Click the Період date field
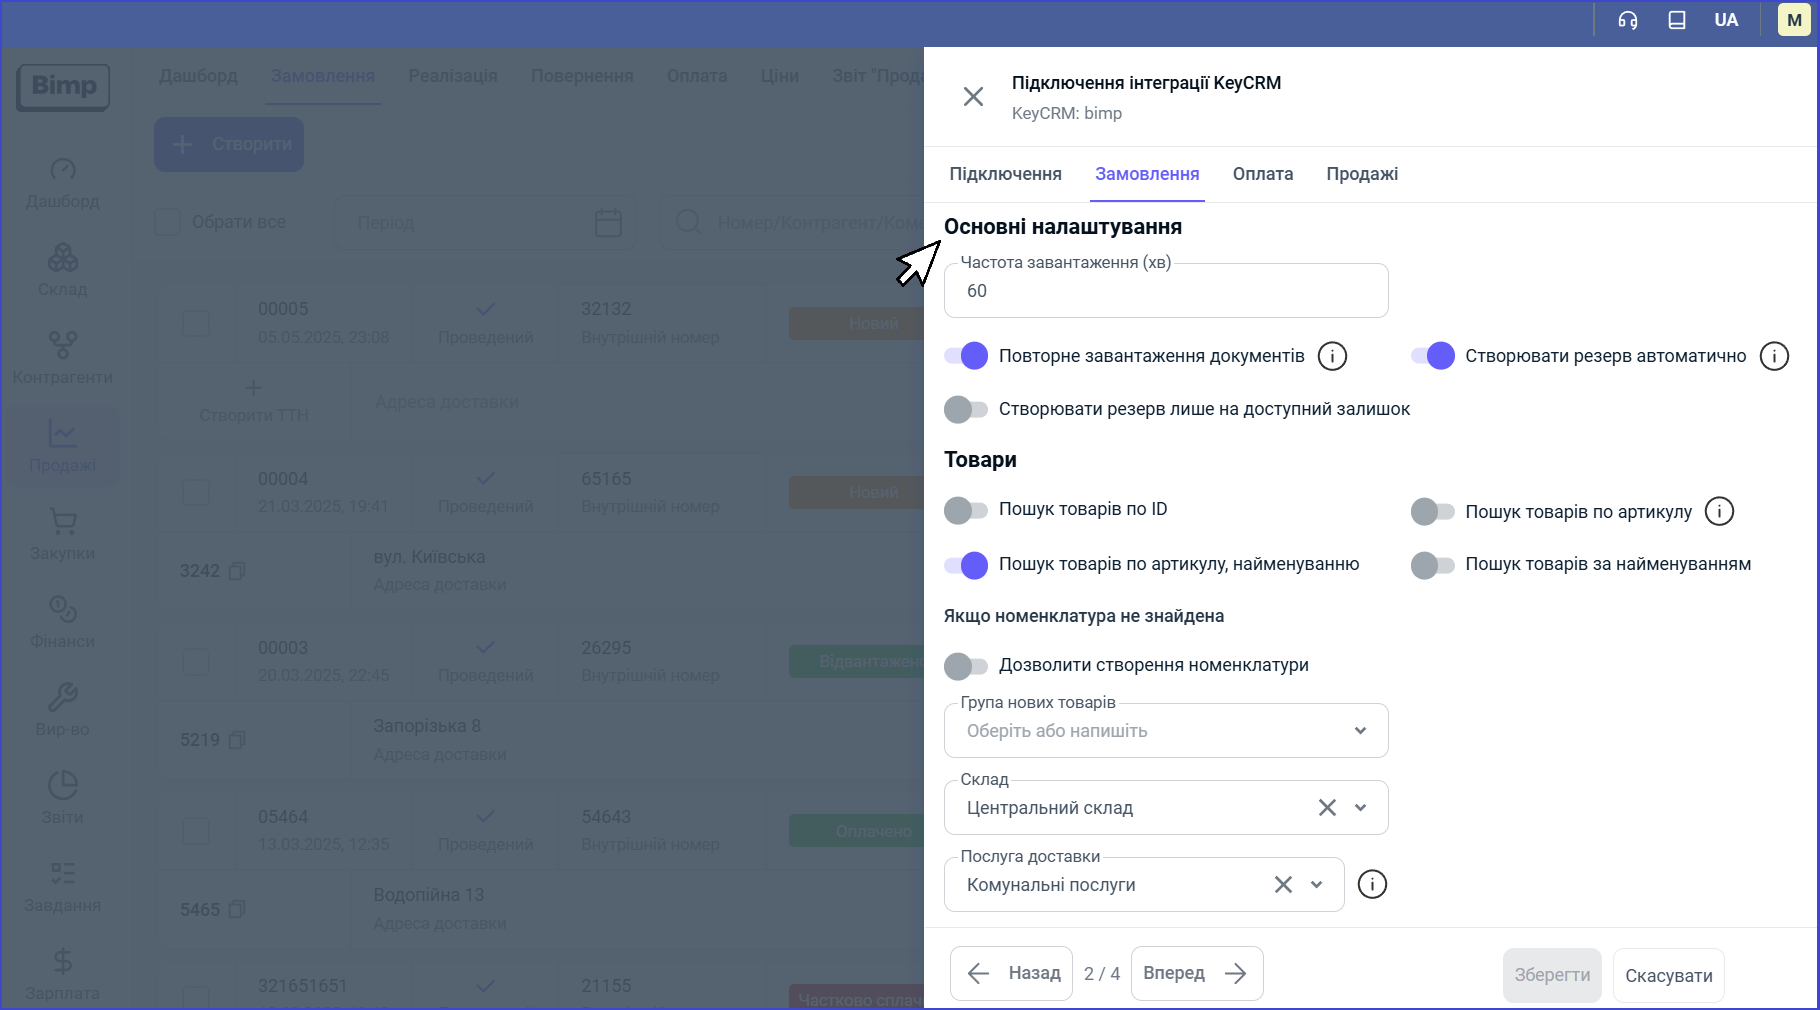This screenshot has width=1820, height=1010. tap(483, 222)
